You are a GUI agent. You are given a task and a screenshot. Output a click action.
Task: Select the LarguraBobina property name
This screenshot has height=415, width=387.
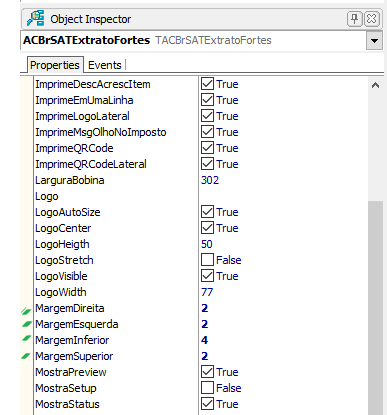pyautogui.click(x=70, y=180)
